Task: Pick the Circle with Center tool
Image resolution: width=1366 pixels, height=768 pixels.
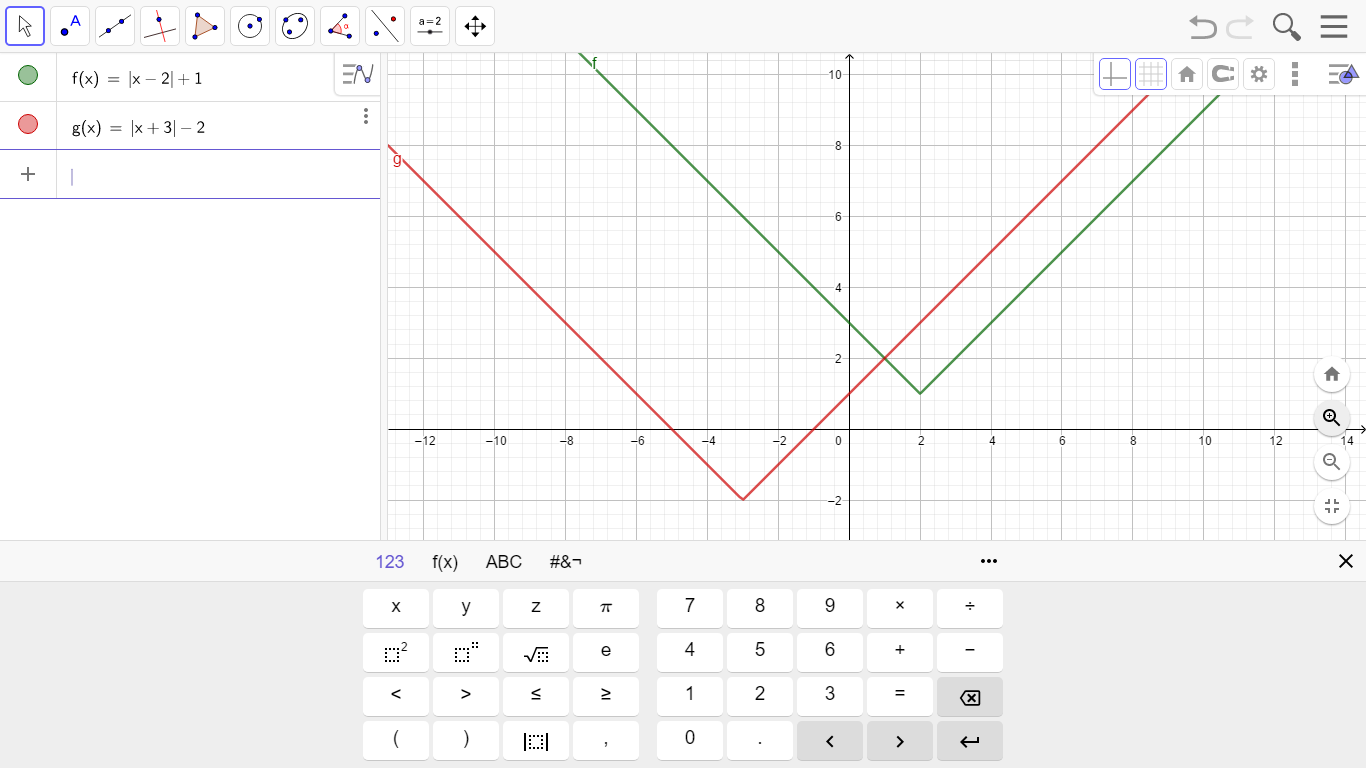Action: coord(250,26)
